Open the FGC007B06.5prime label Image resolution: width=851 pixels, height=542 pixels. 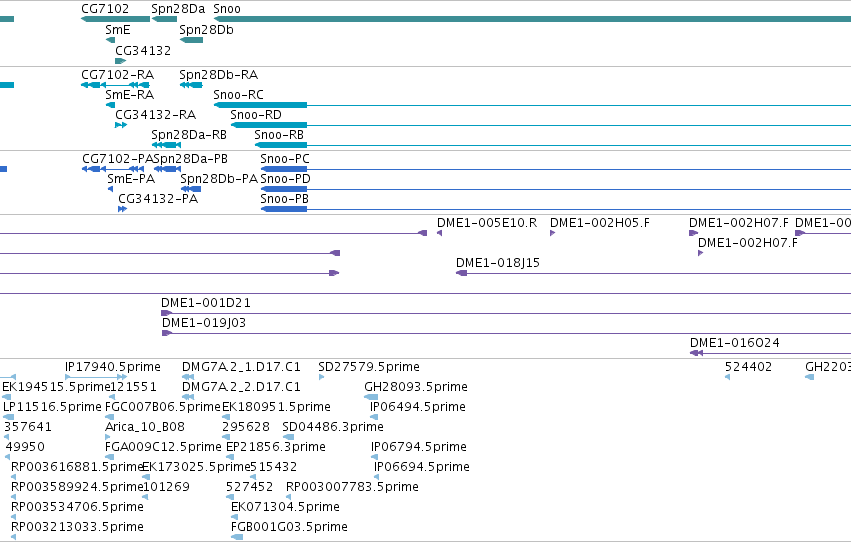coord(163,407)
